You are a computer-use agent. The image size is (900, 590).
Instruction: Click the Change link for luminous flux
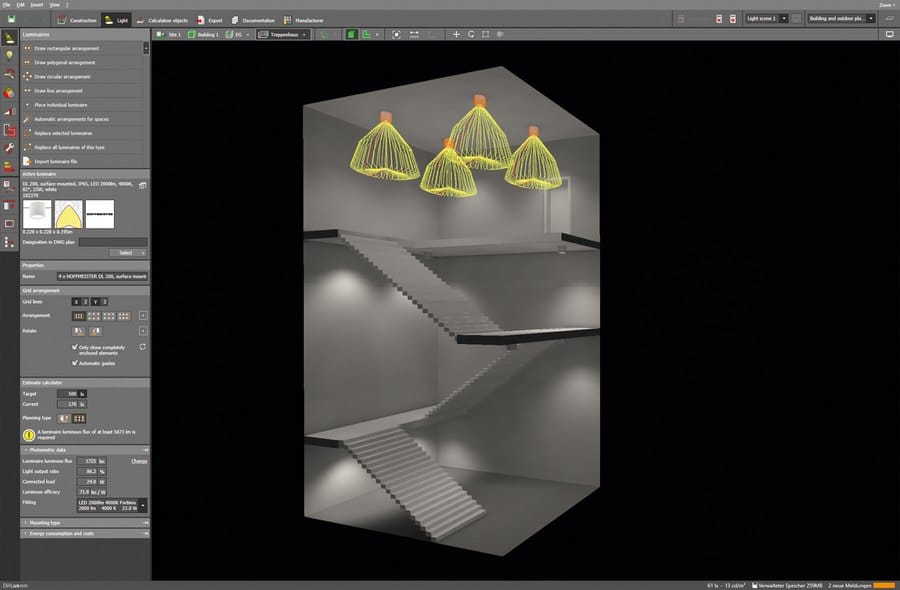click(x=139, y=461)
